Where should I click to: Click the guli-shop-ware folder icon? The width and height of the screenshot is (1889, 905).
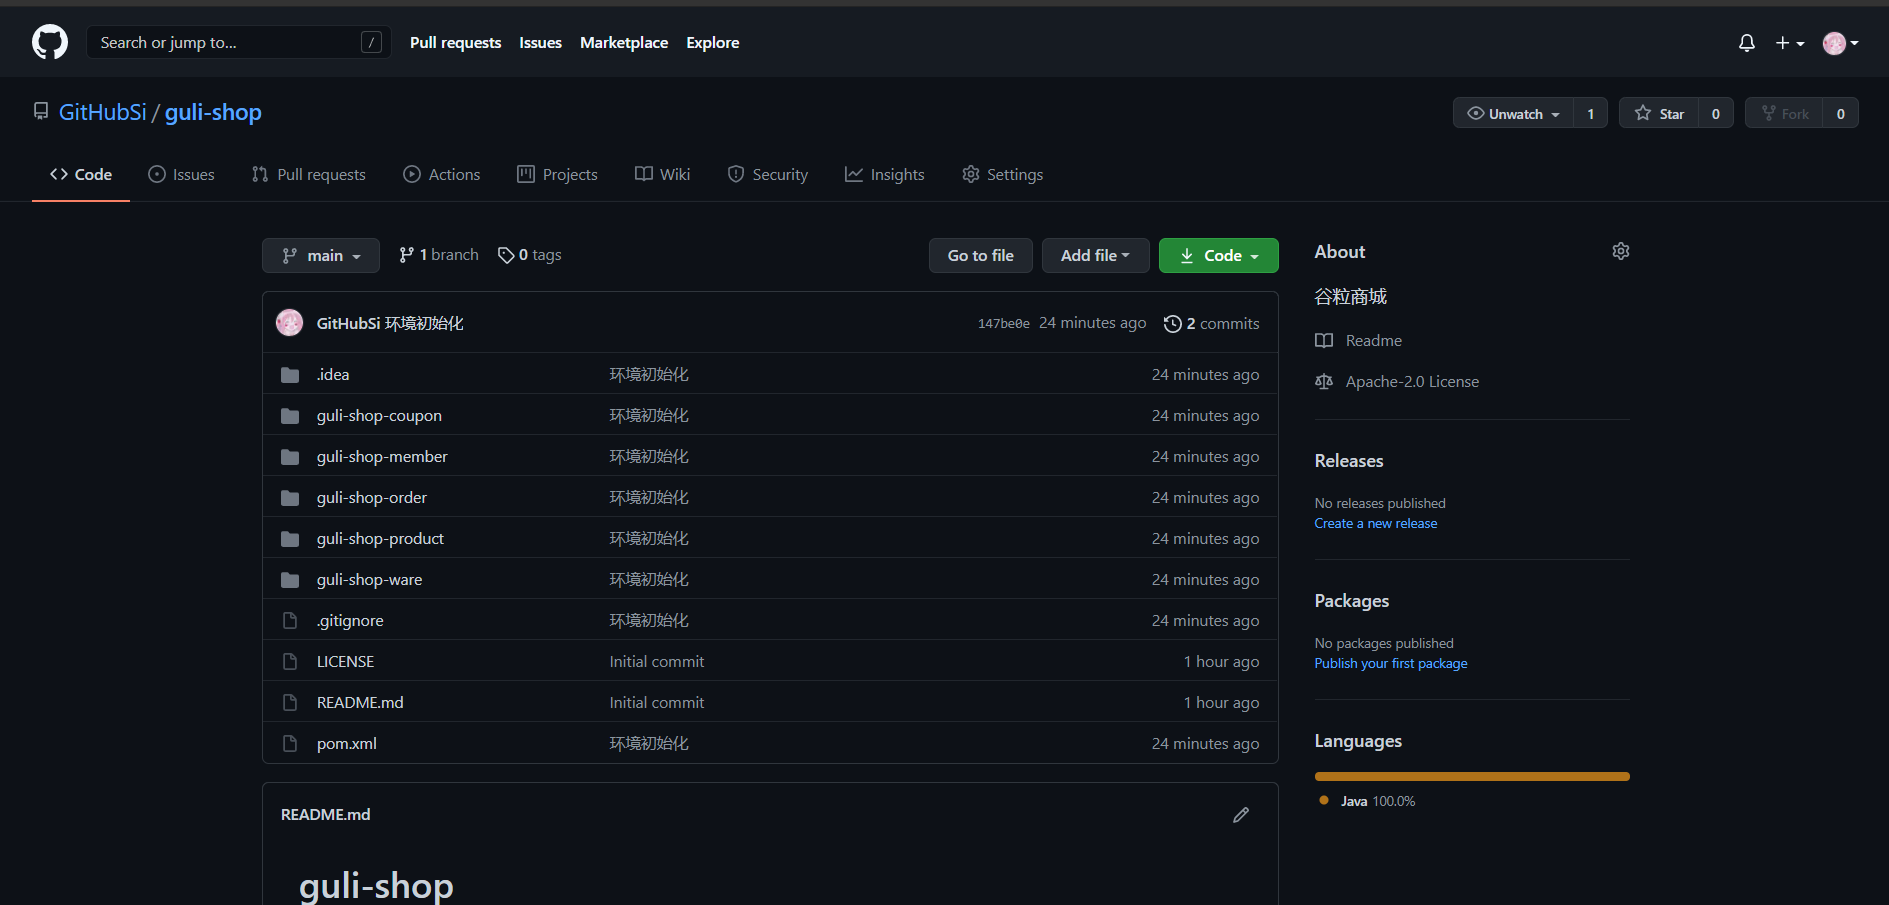coord(290,580)
